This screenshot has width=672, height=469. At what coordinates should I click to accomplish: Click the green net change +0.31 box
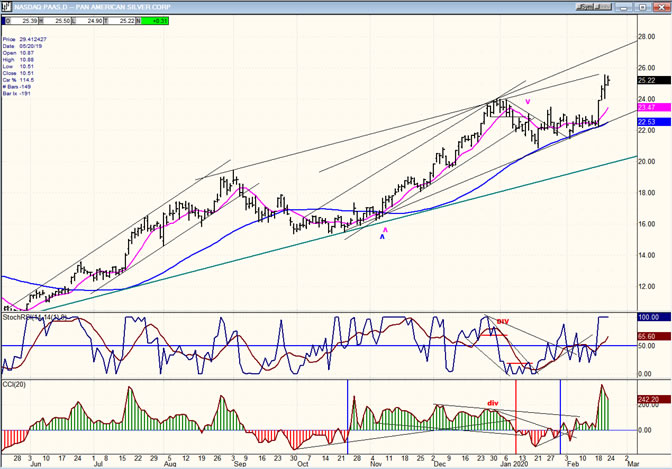tap(158, 20)
